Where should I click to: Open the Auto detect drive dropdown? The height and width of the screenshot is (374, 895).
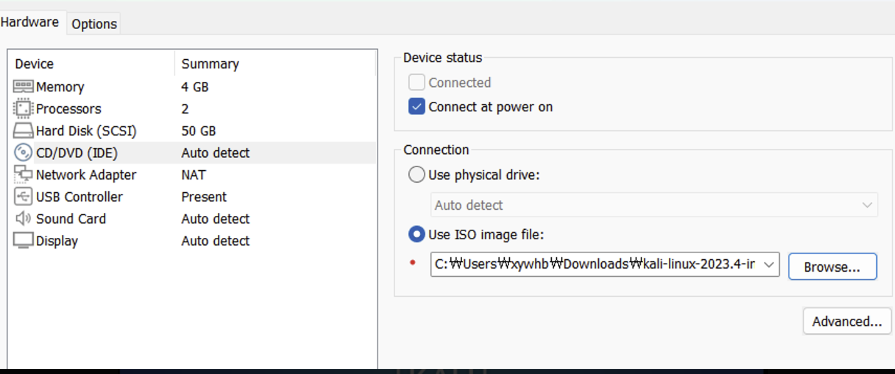point(654,205)
